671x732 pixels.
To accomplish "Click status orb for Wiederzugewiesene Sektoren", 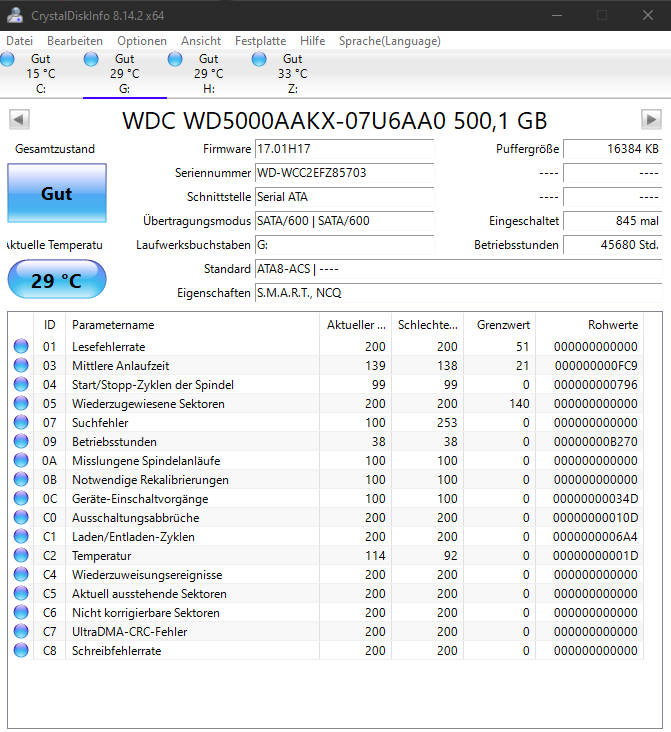I will (x=21, y=403).
